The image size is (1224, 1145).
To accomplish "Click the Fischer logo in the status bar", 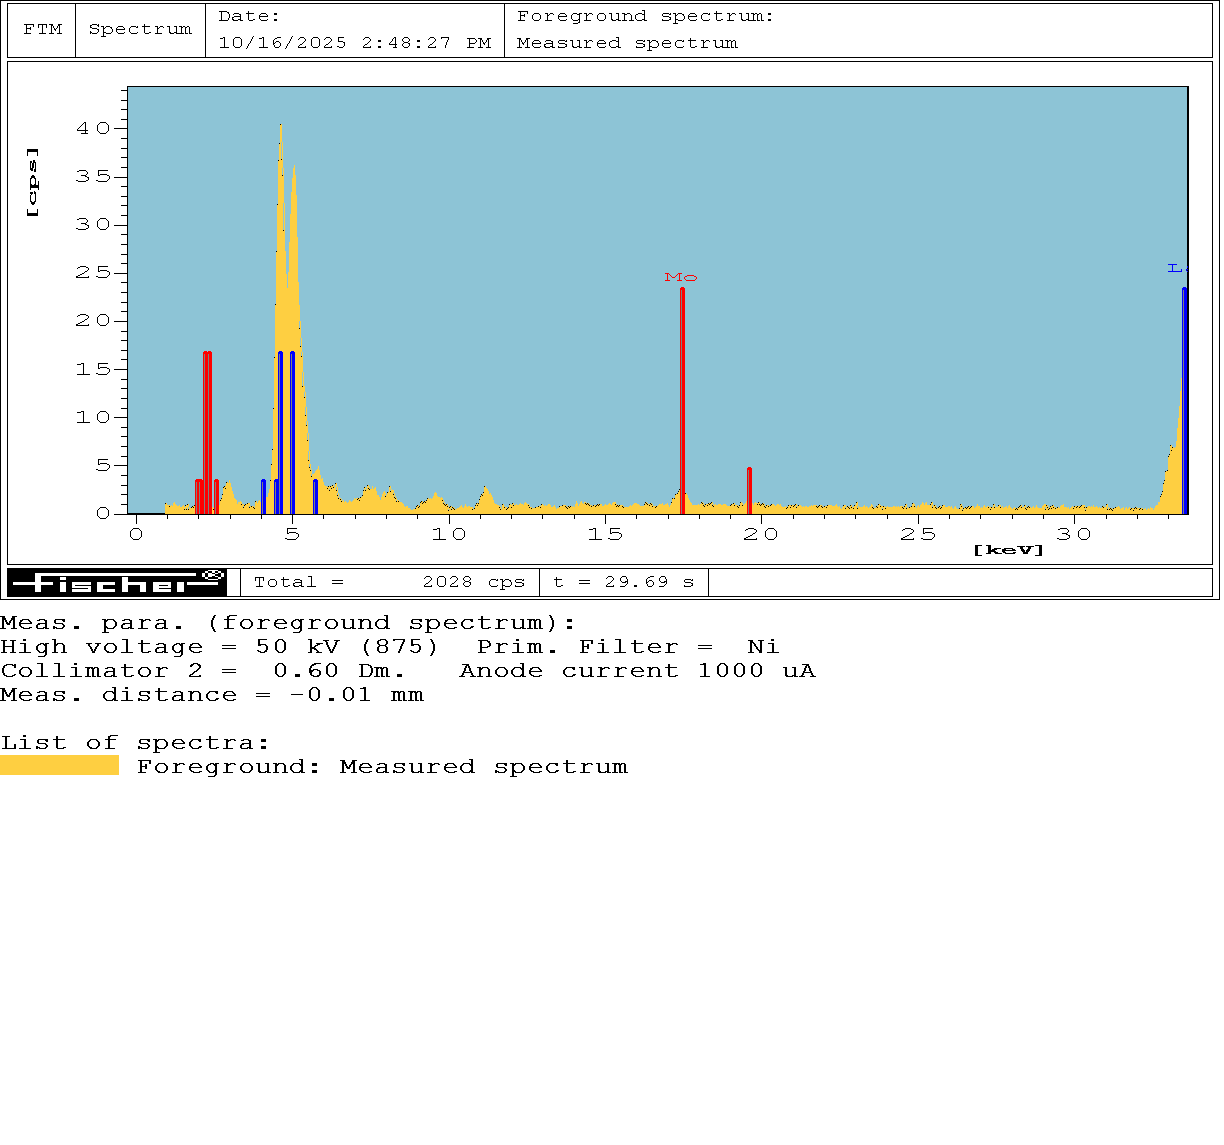I will 117,583.
